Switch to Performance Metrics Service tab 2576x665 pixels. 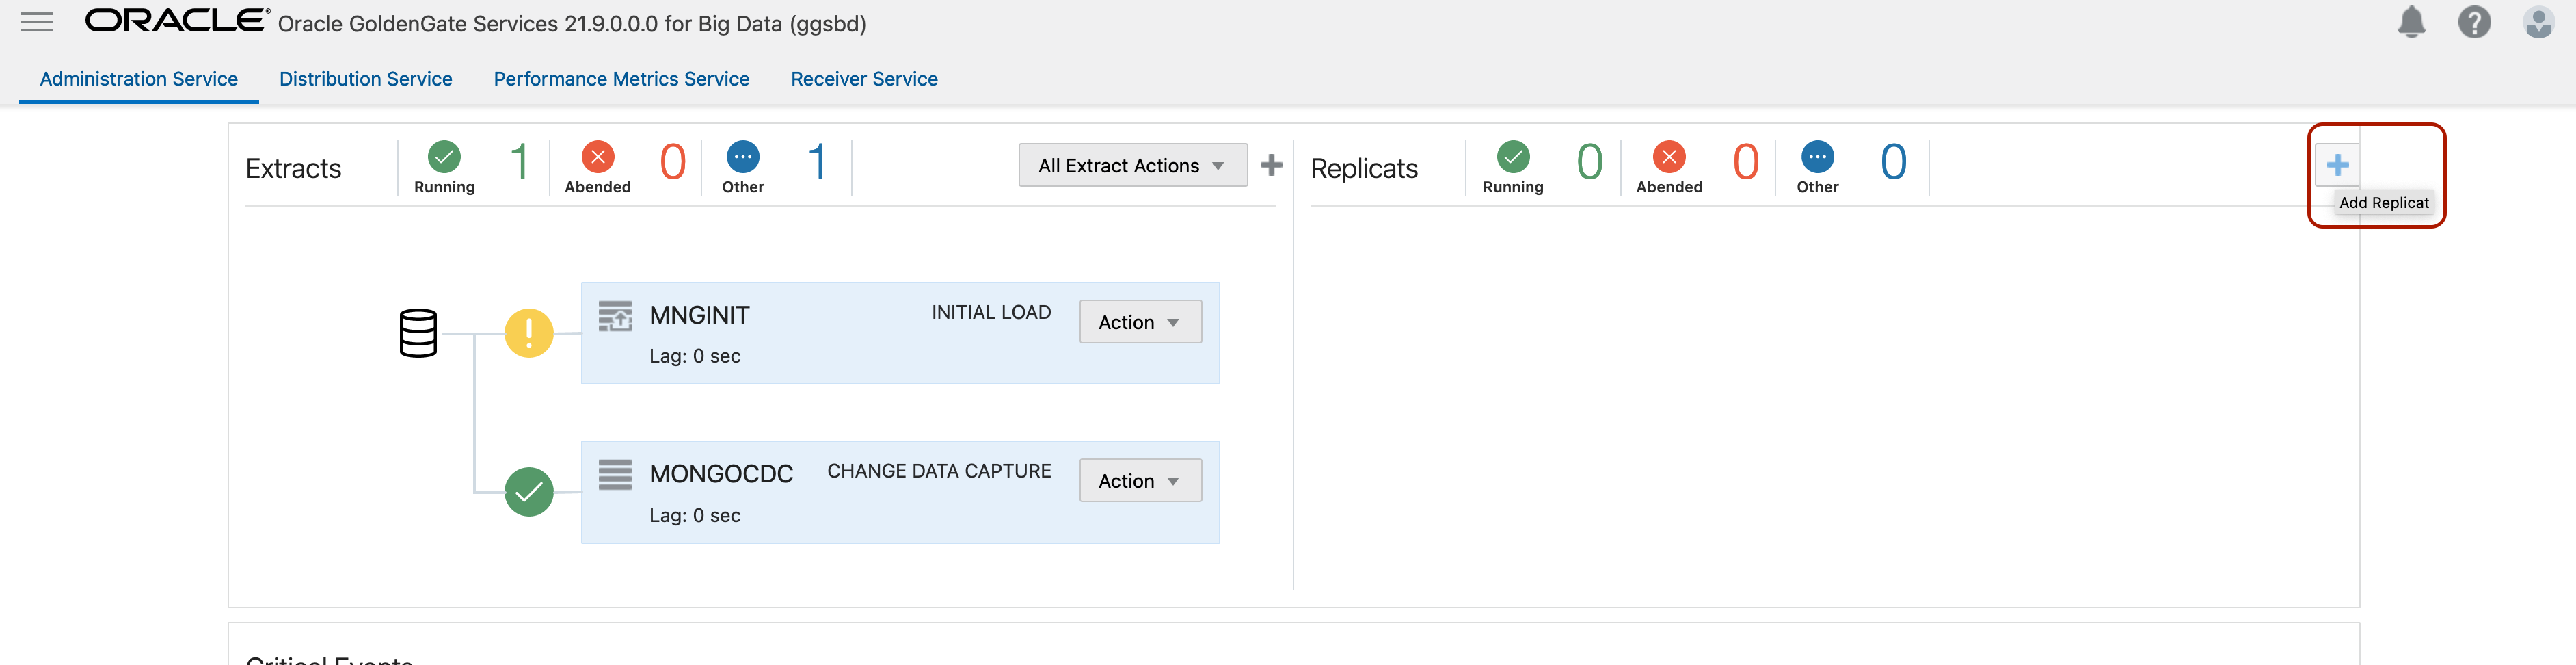tap(621, 79)
